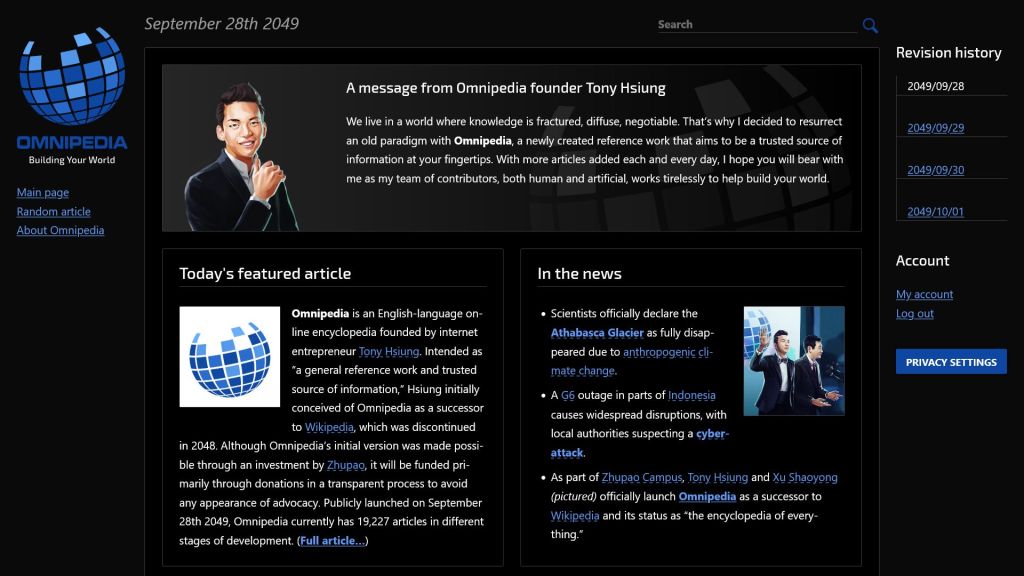This screenshot has height=576, width=1024.
Task: Open the Main page link
Action: click(42, 192)
